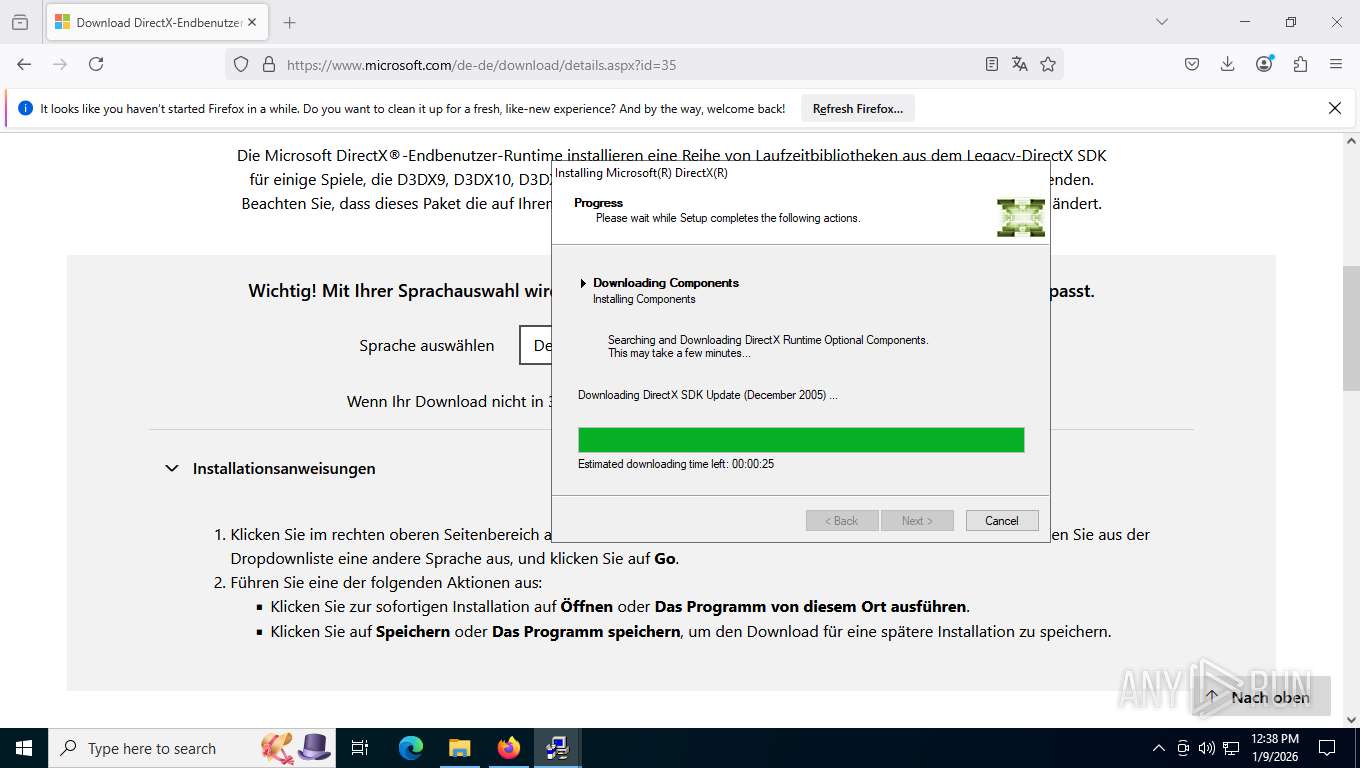Screen dimensions: 1360x768
Task: Click the Cancel button in DirectX setup
Action: coord(1002,521)
